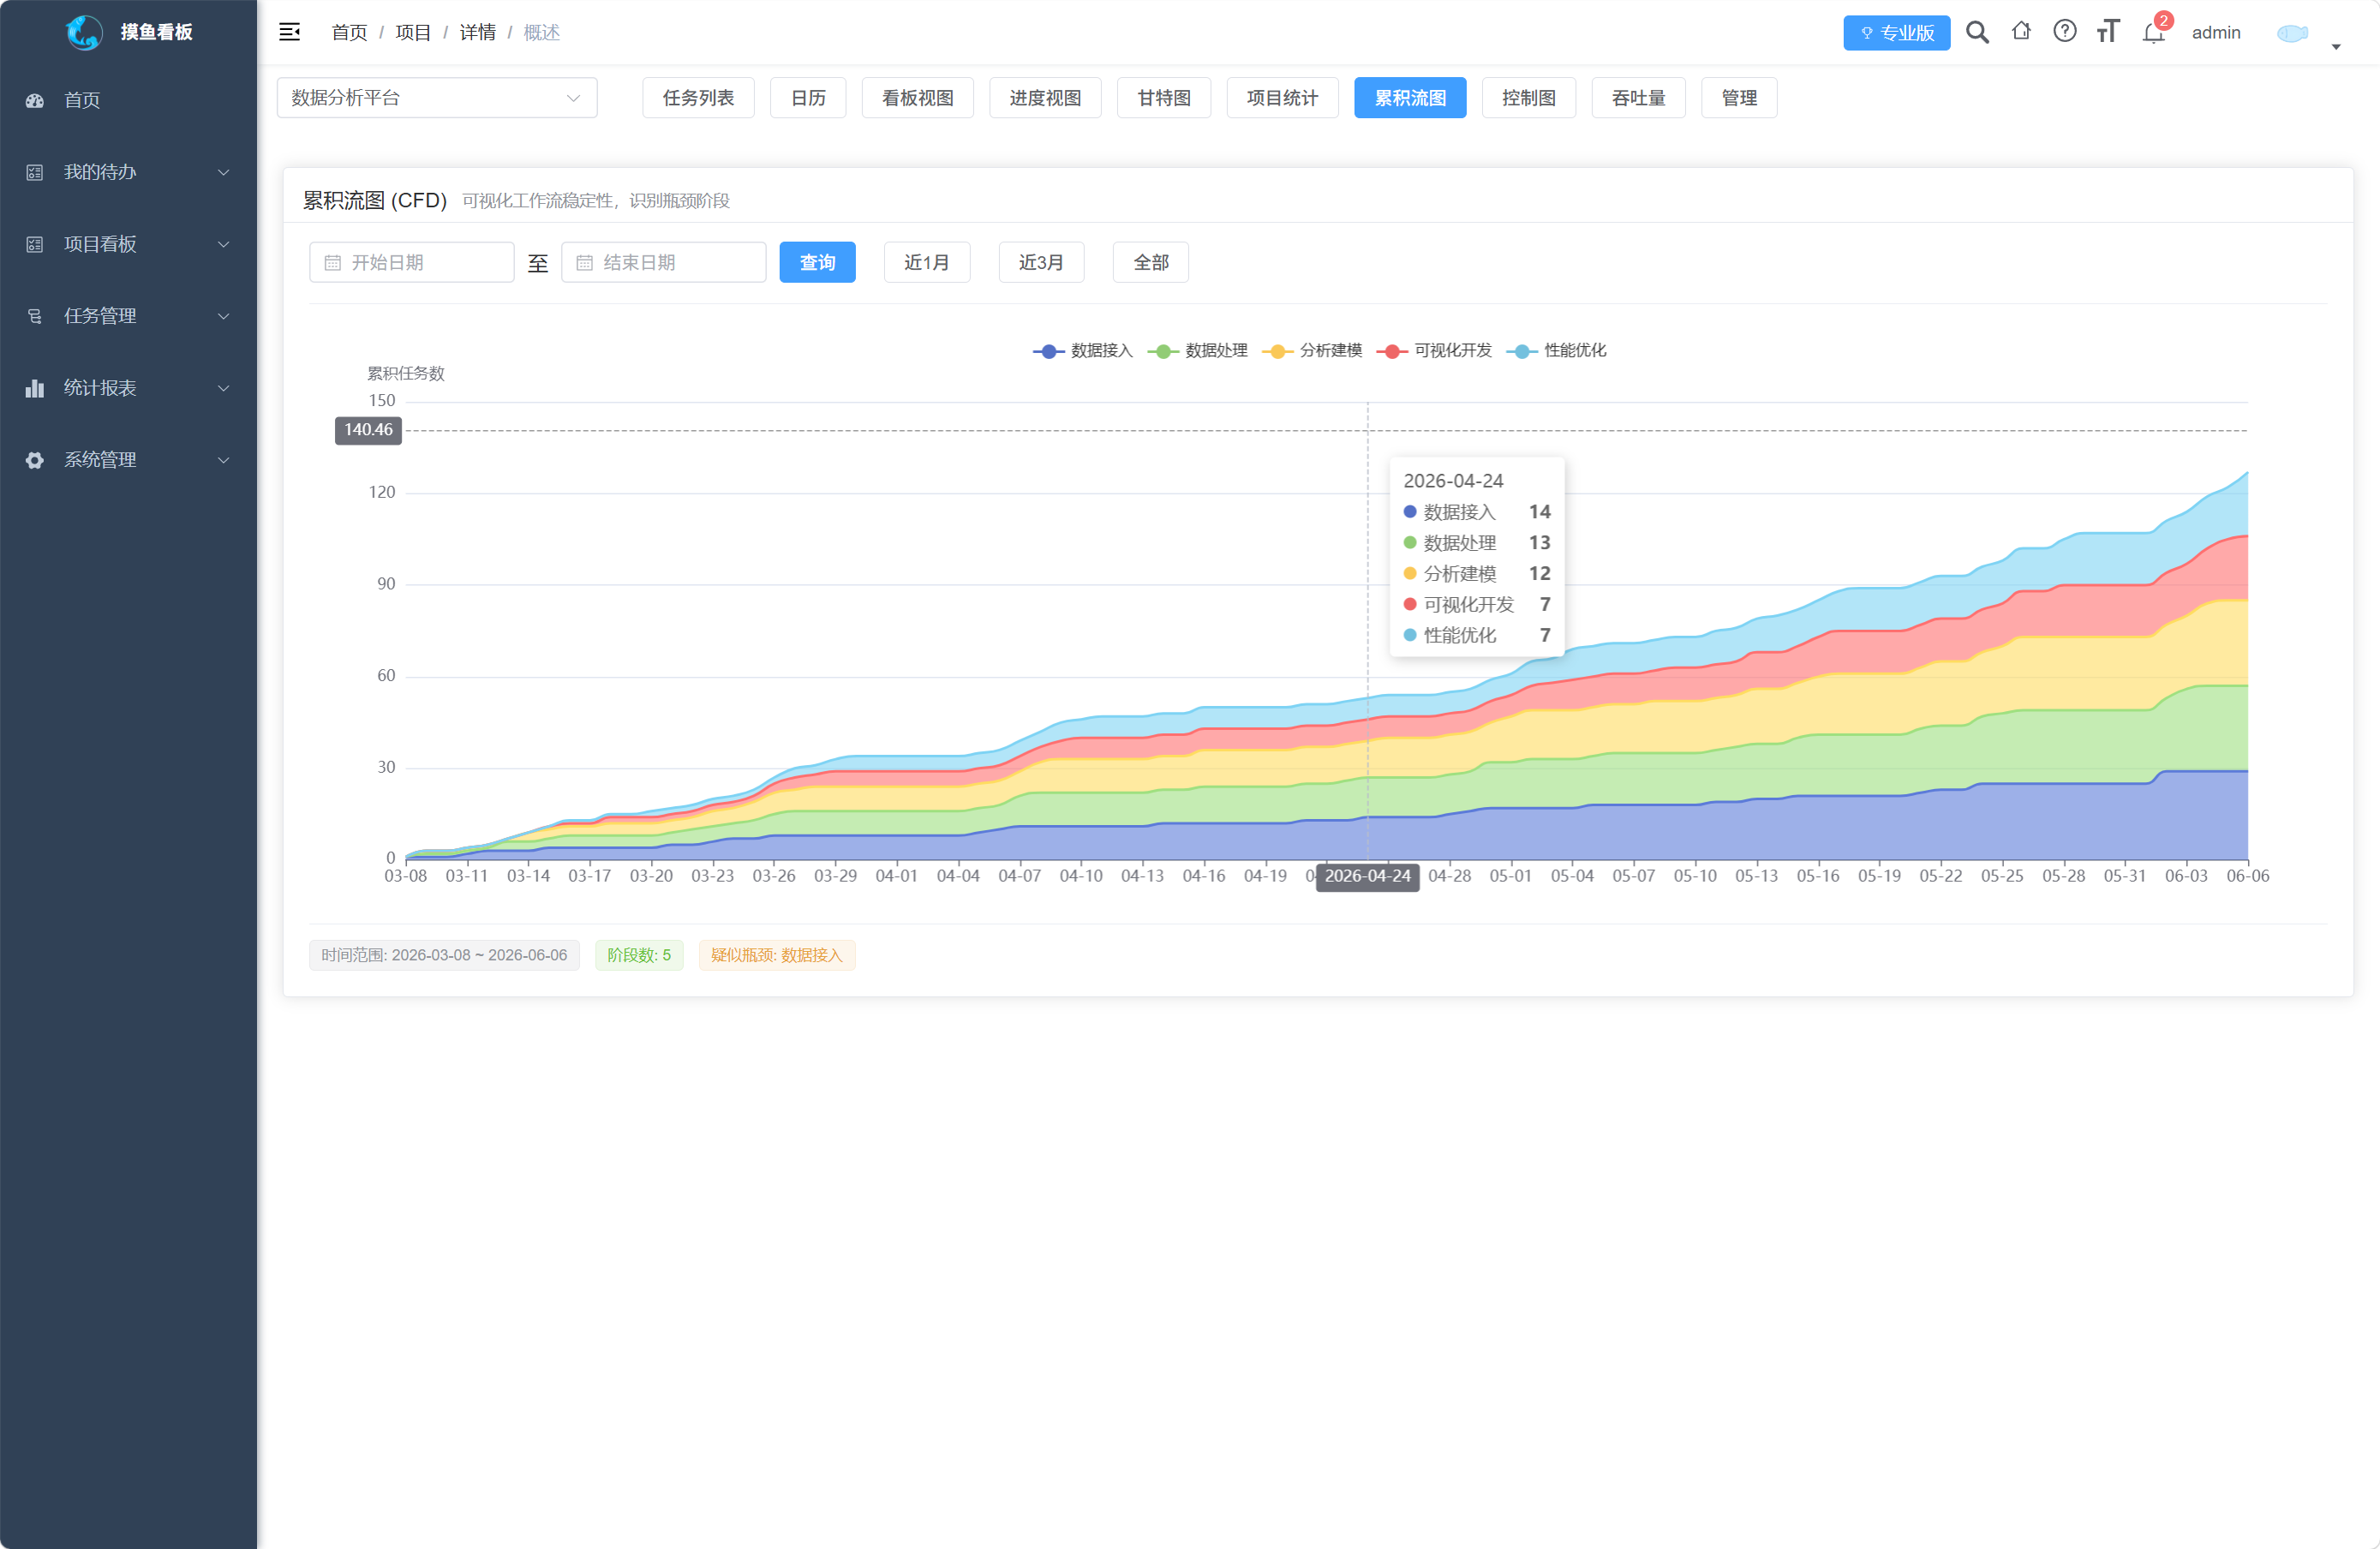Screen dimensions: 2380x1549
Task: Click the 我的待办 sidebar icon
Action: (35, 172)
